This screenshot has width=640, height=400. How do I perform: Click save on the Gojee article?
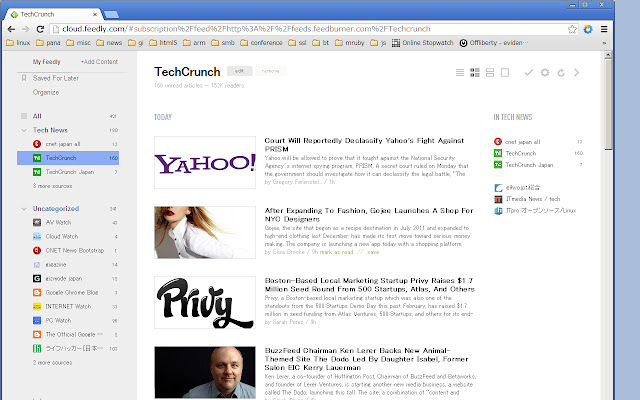pos(373,252)
